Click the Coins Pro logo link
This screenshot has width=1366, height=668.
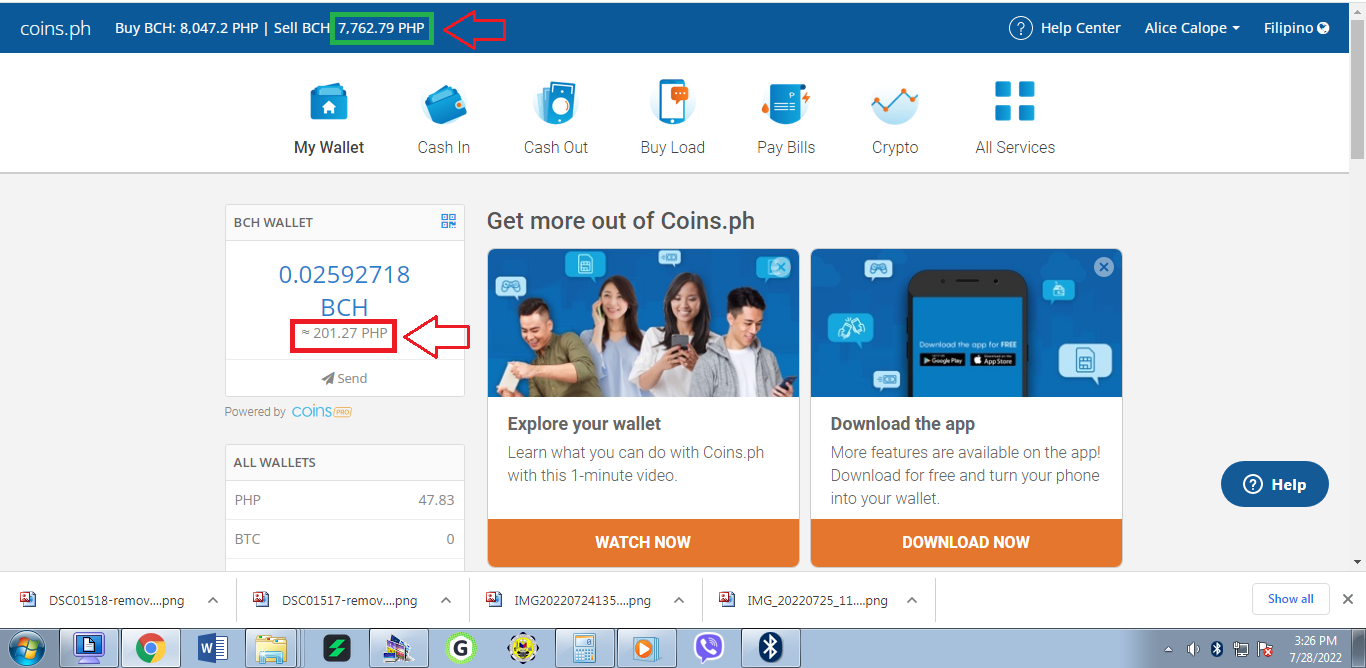coord(321,412)
